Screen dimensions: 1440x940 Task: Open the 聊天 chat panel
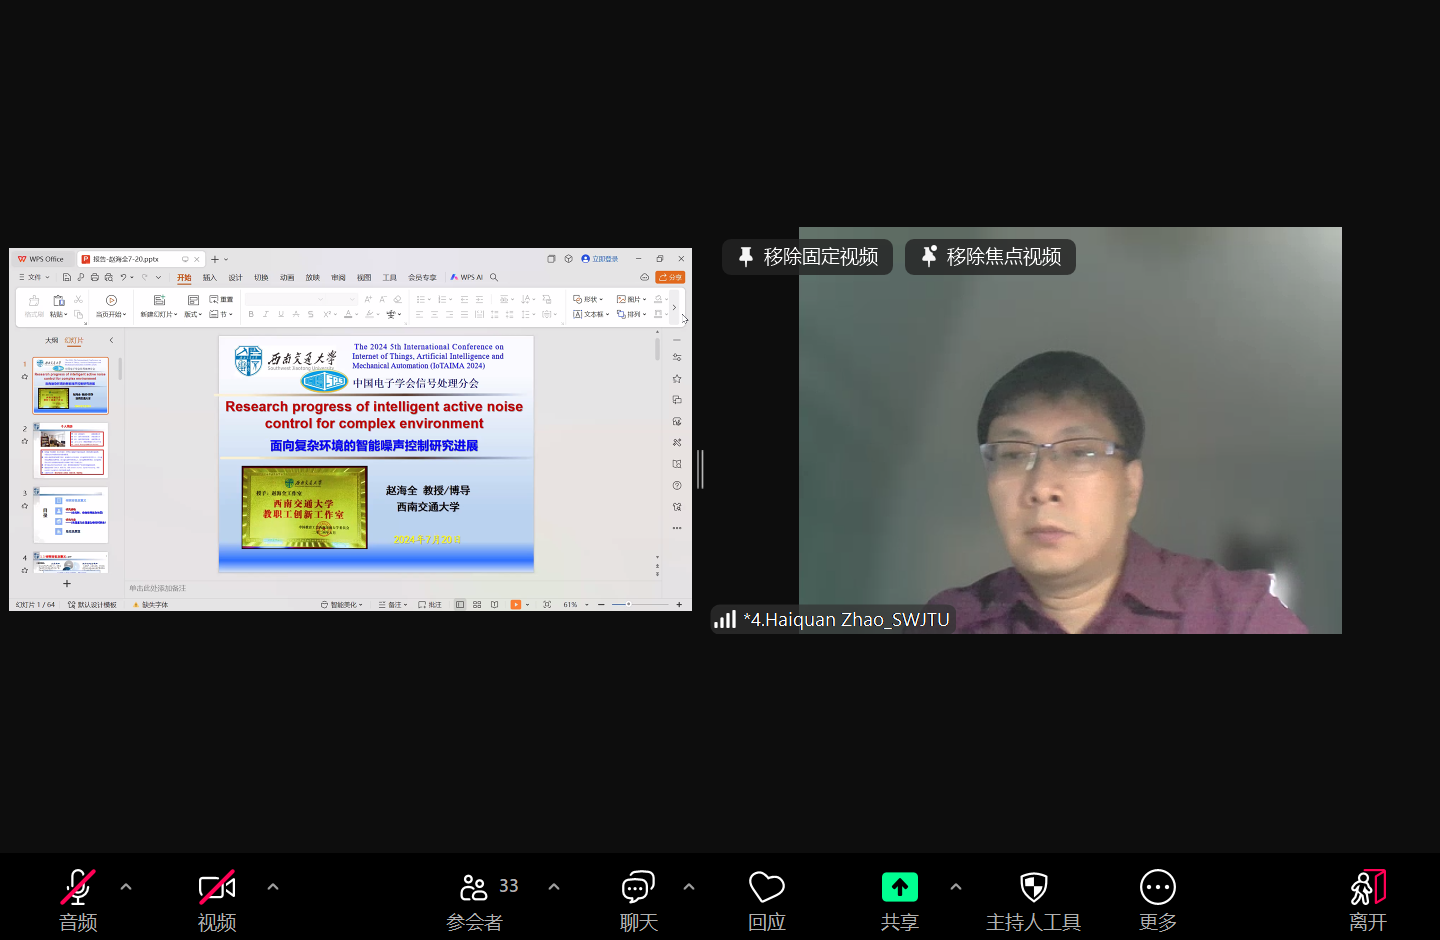pos(638,900)
